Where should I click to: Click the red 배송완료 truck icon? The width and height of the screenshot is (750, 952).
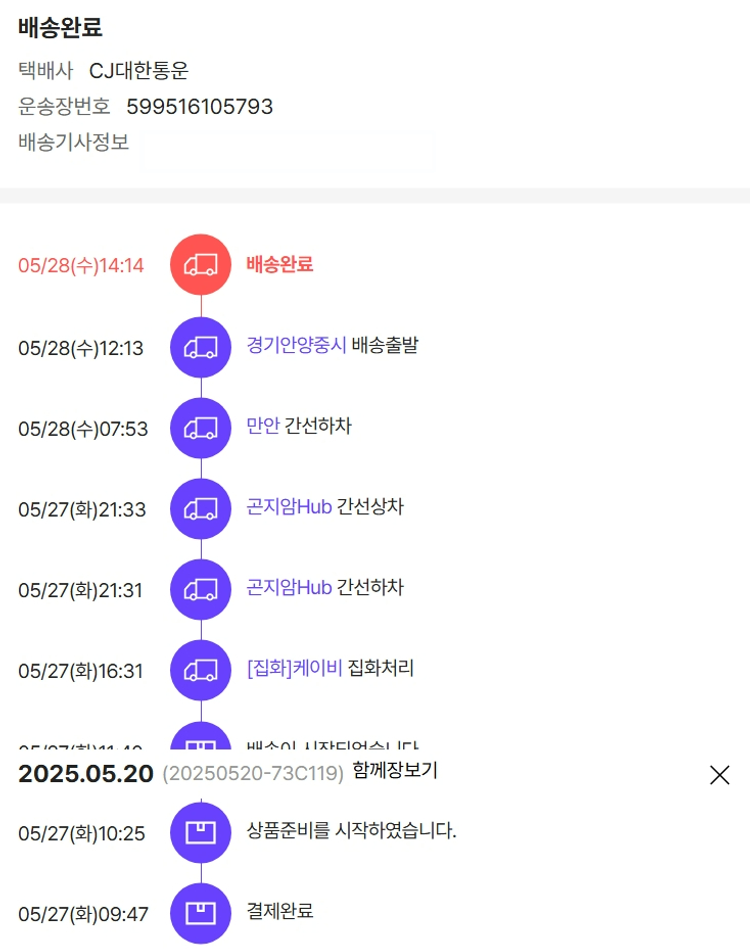pos(201,265)
